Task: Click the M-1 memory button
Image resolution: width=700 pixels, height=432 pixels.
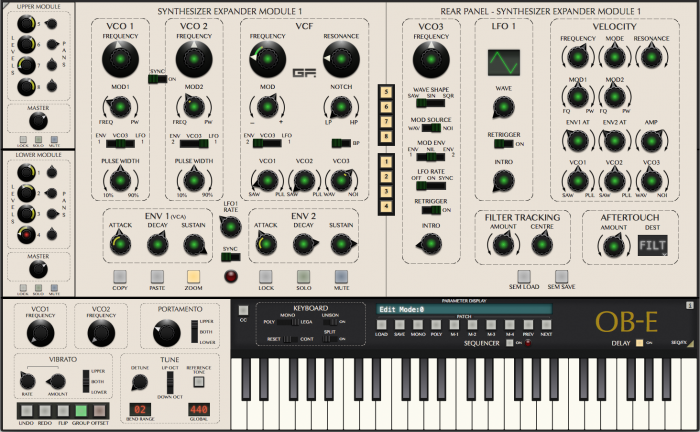Action: (x=454, y=324)
